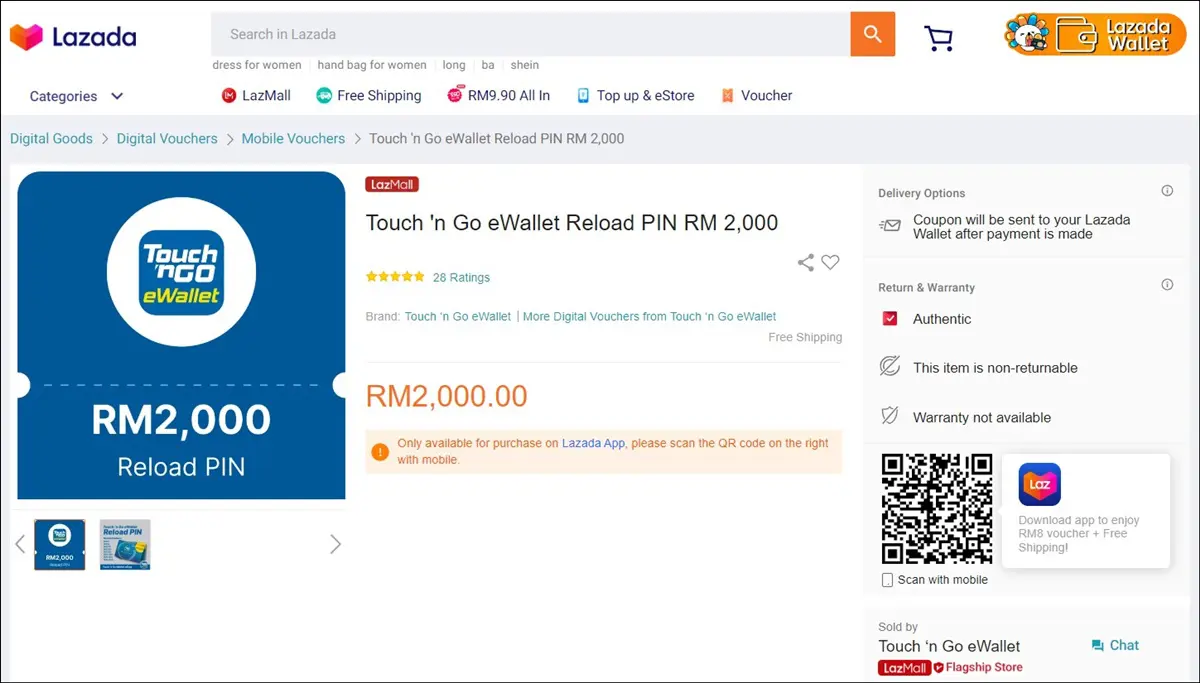Share this product via share icon
The image size is (1200, 683).
point(805,263)
